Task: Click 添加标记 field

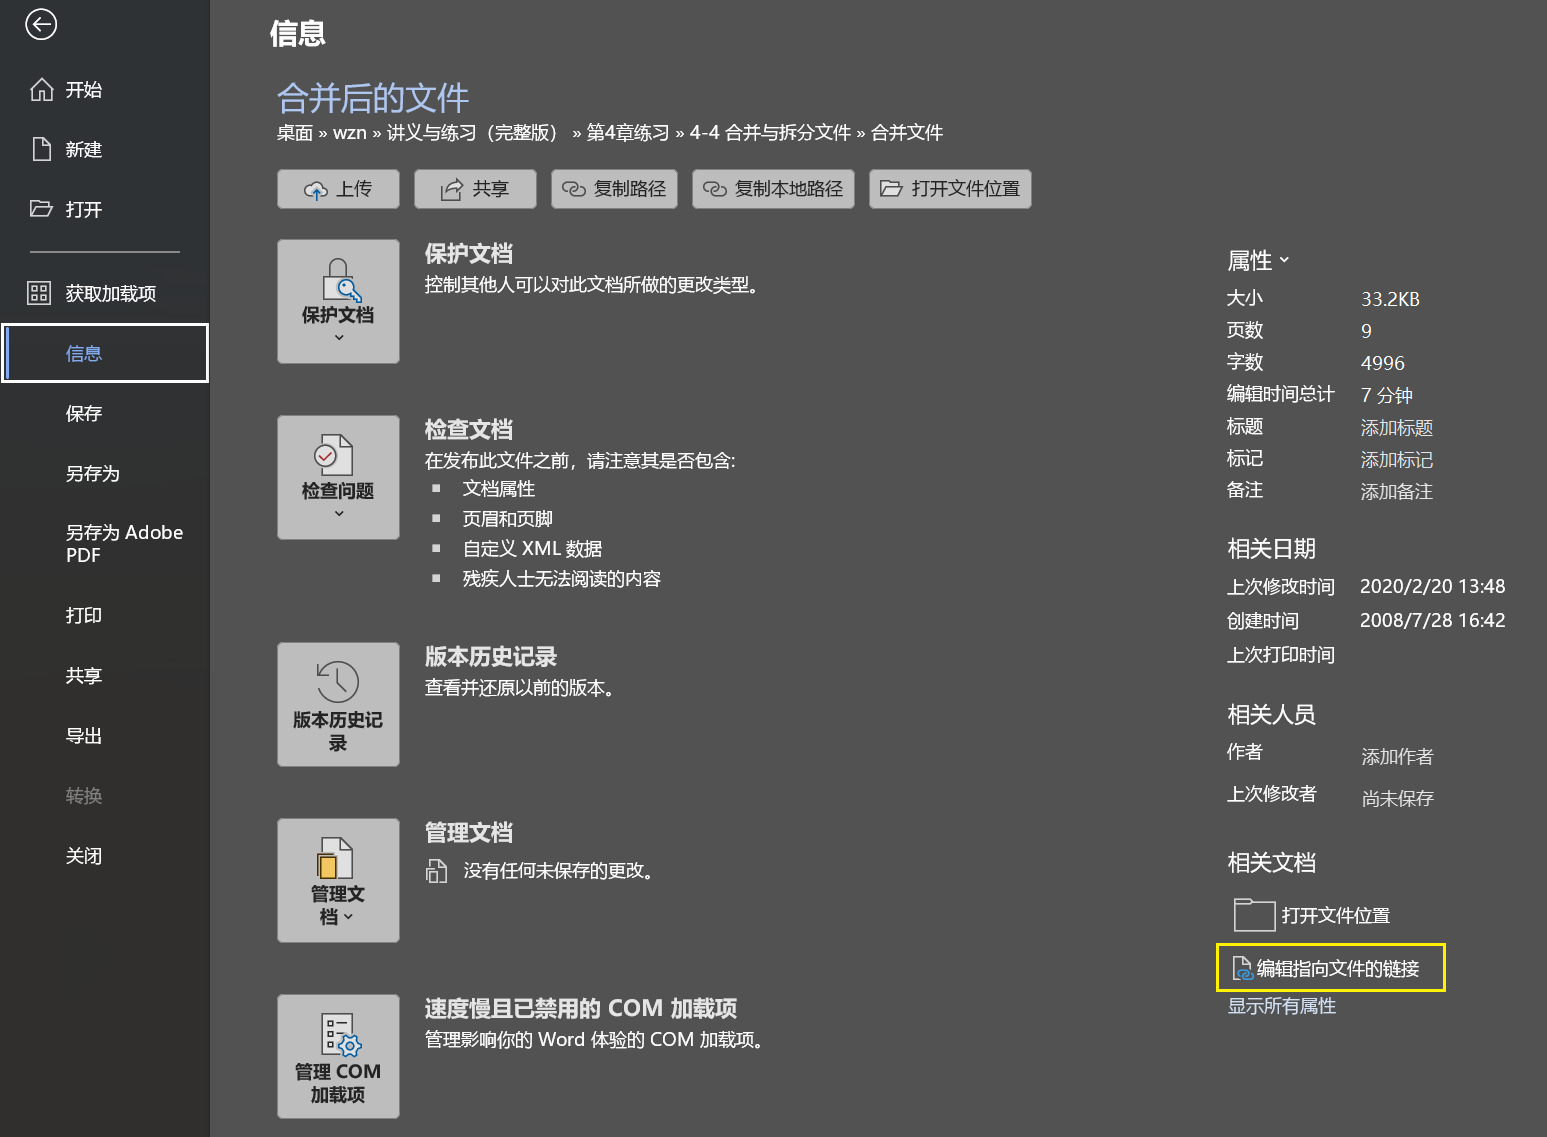Action: pos(1397,460)
